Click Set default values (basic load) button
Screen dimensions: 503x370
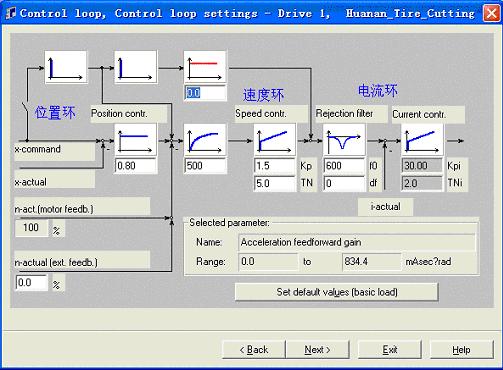pos(337,292)
